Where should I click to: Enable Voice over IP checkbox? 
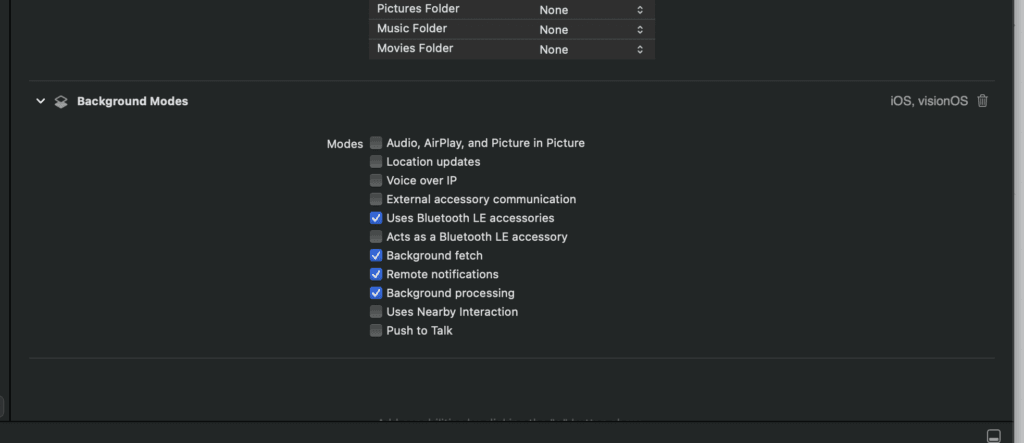[x=376, y=181]
